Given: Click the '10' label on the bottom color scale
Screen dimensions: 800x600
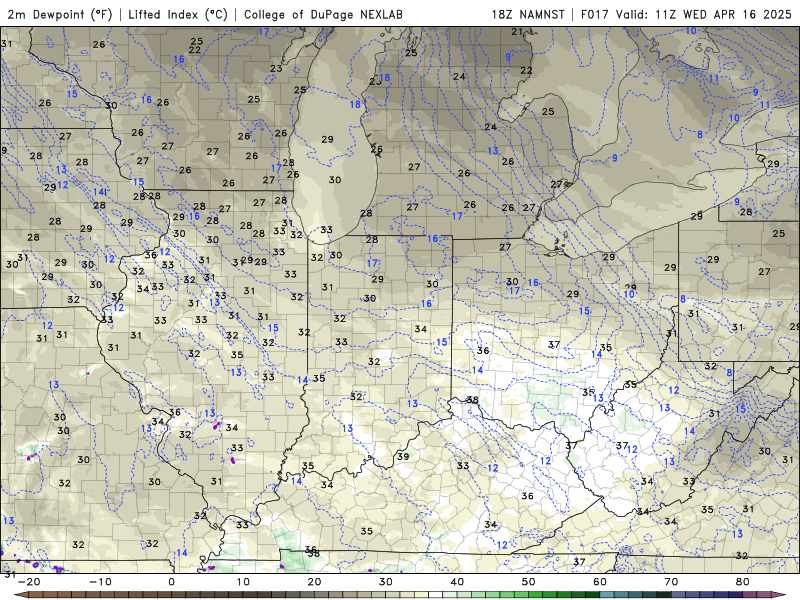Looking at the screenshot, I should 243,582.
